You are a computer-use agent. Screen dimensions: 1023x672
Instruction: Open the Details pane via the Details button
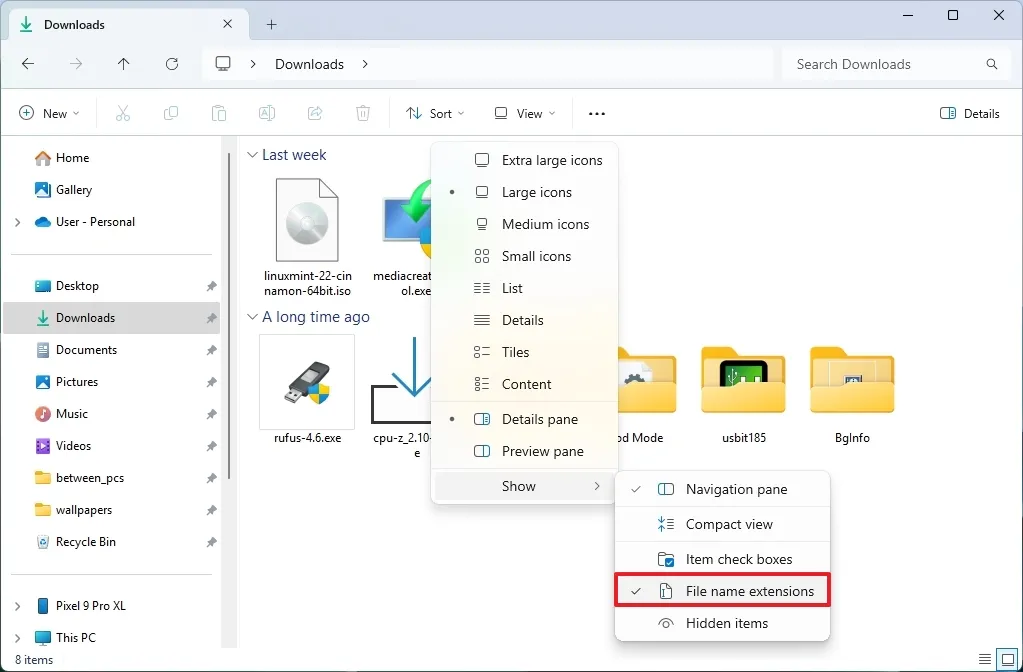(969, 113)
